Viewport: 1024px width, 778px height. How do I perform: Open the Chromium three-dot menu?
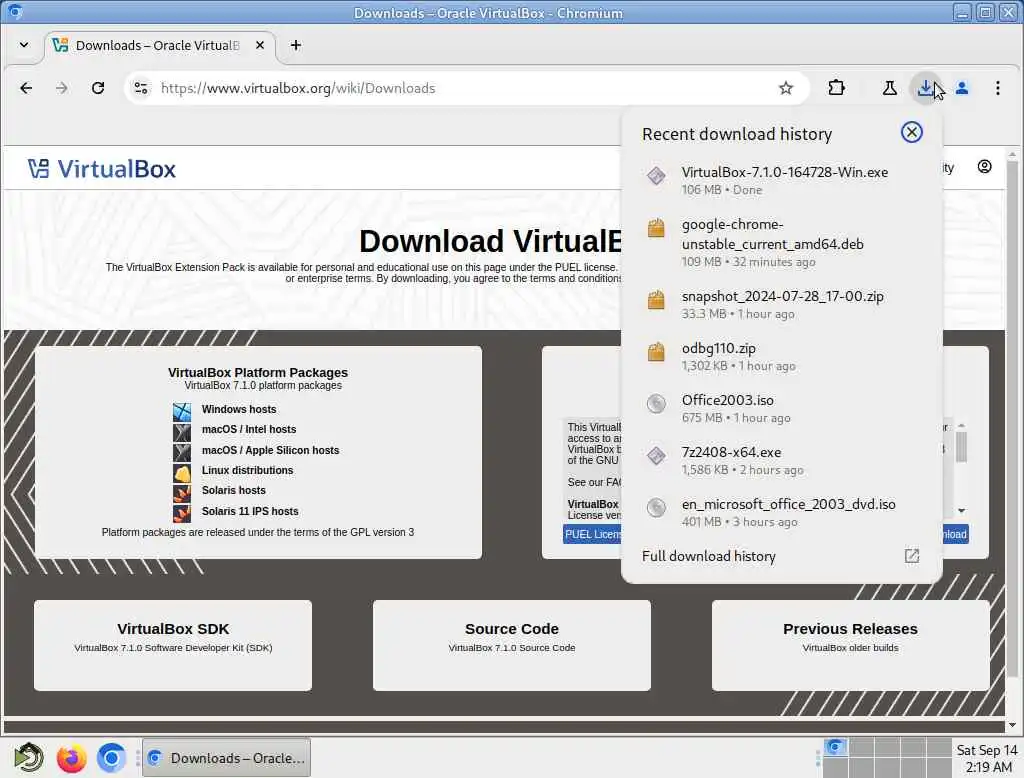[x=998, y=88]
